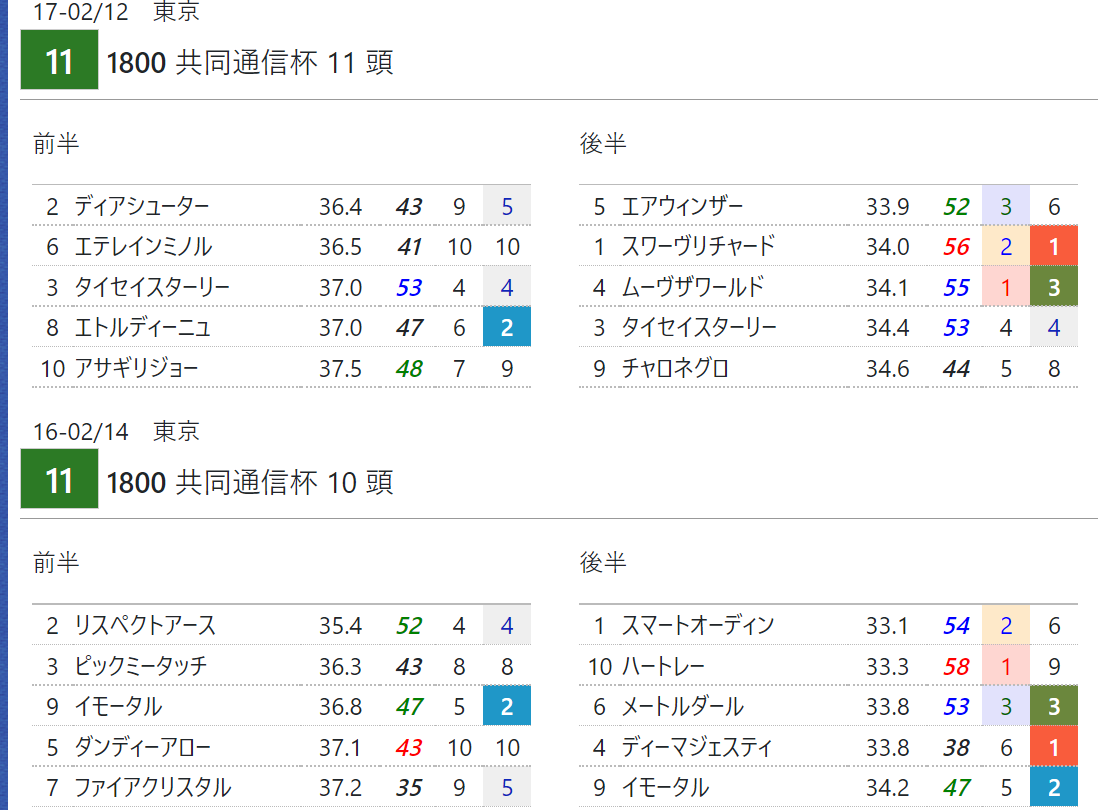Click the red score 58 for ハートレー

956,666
